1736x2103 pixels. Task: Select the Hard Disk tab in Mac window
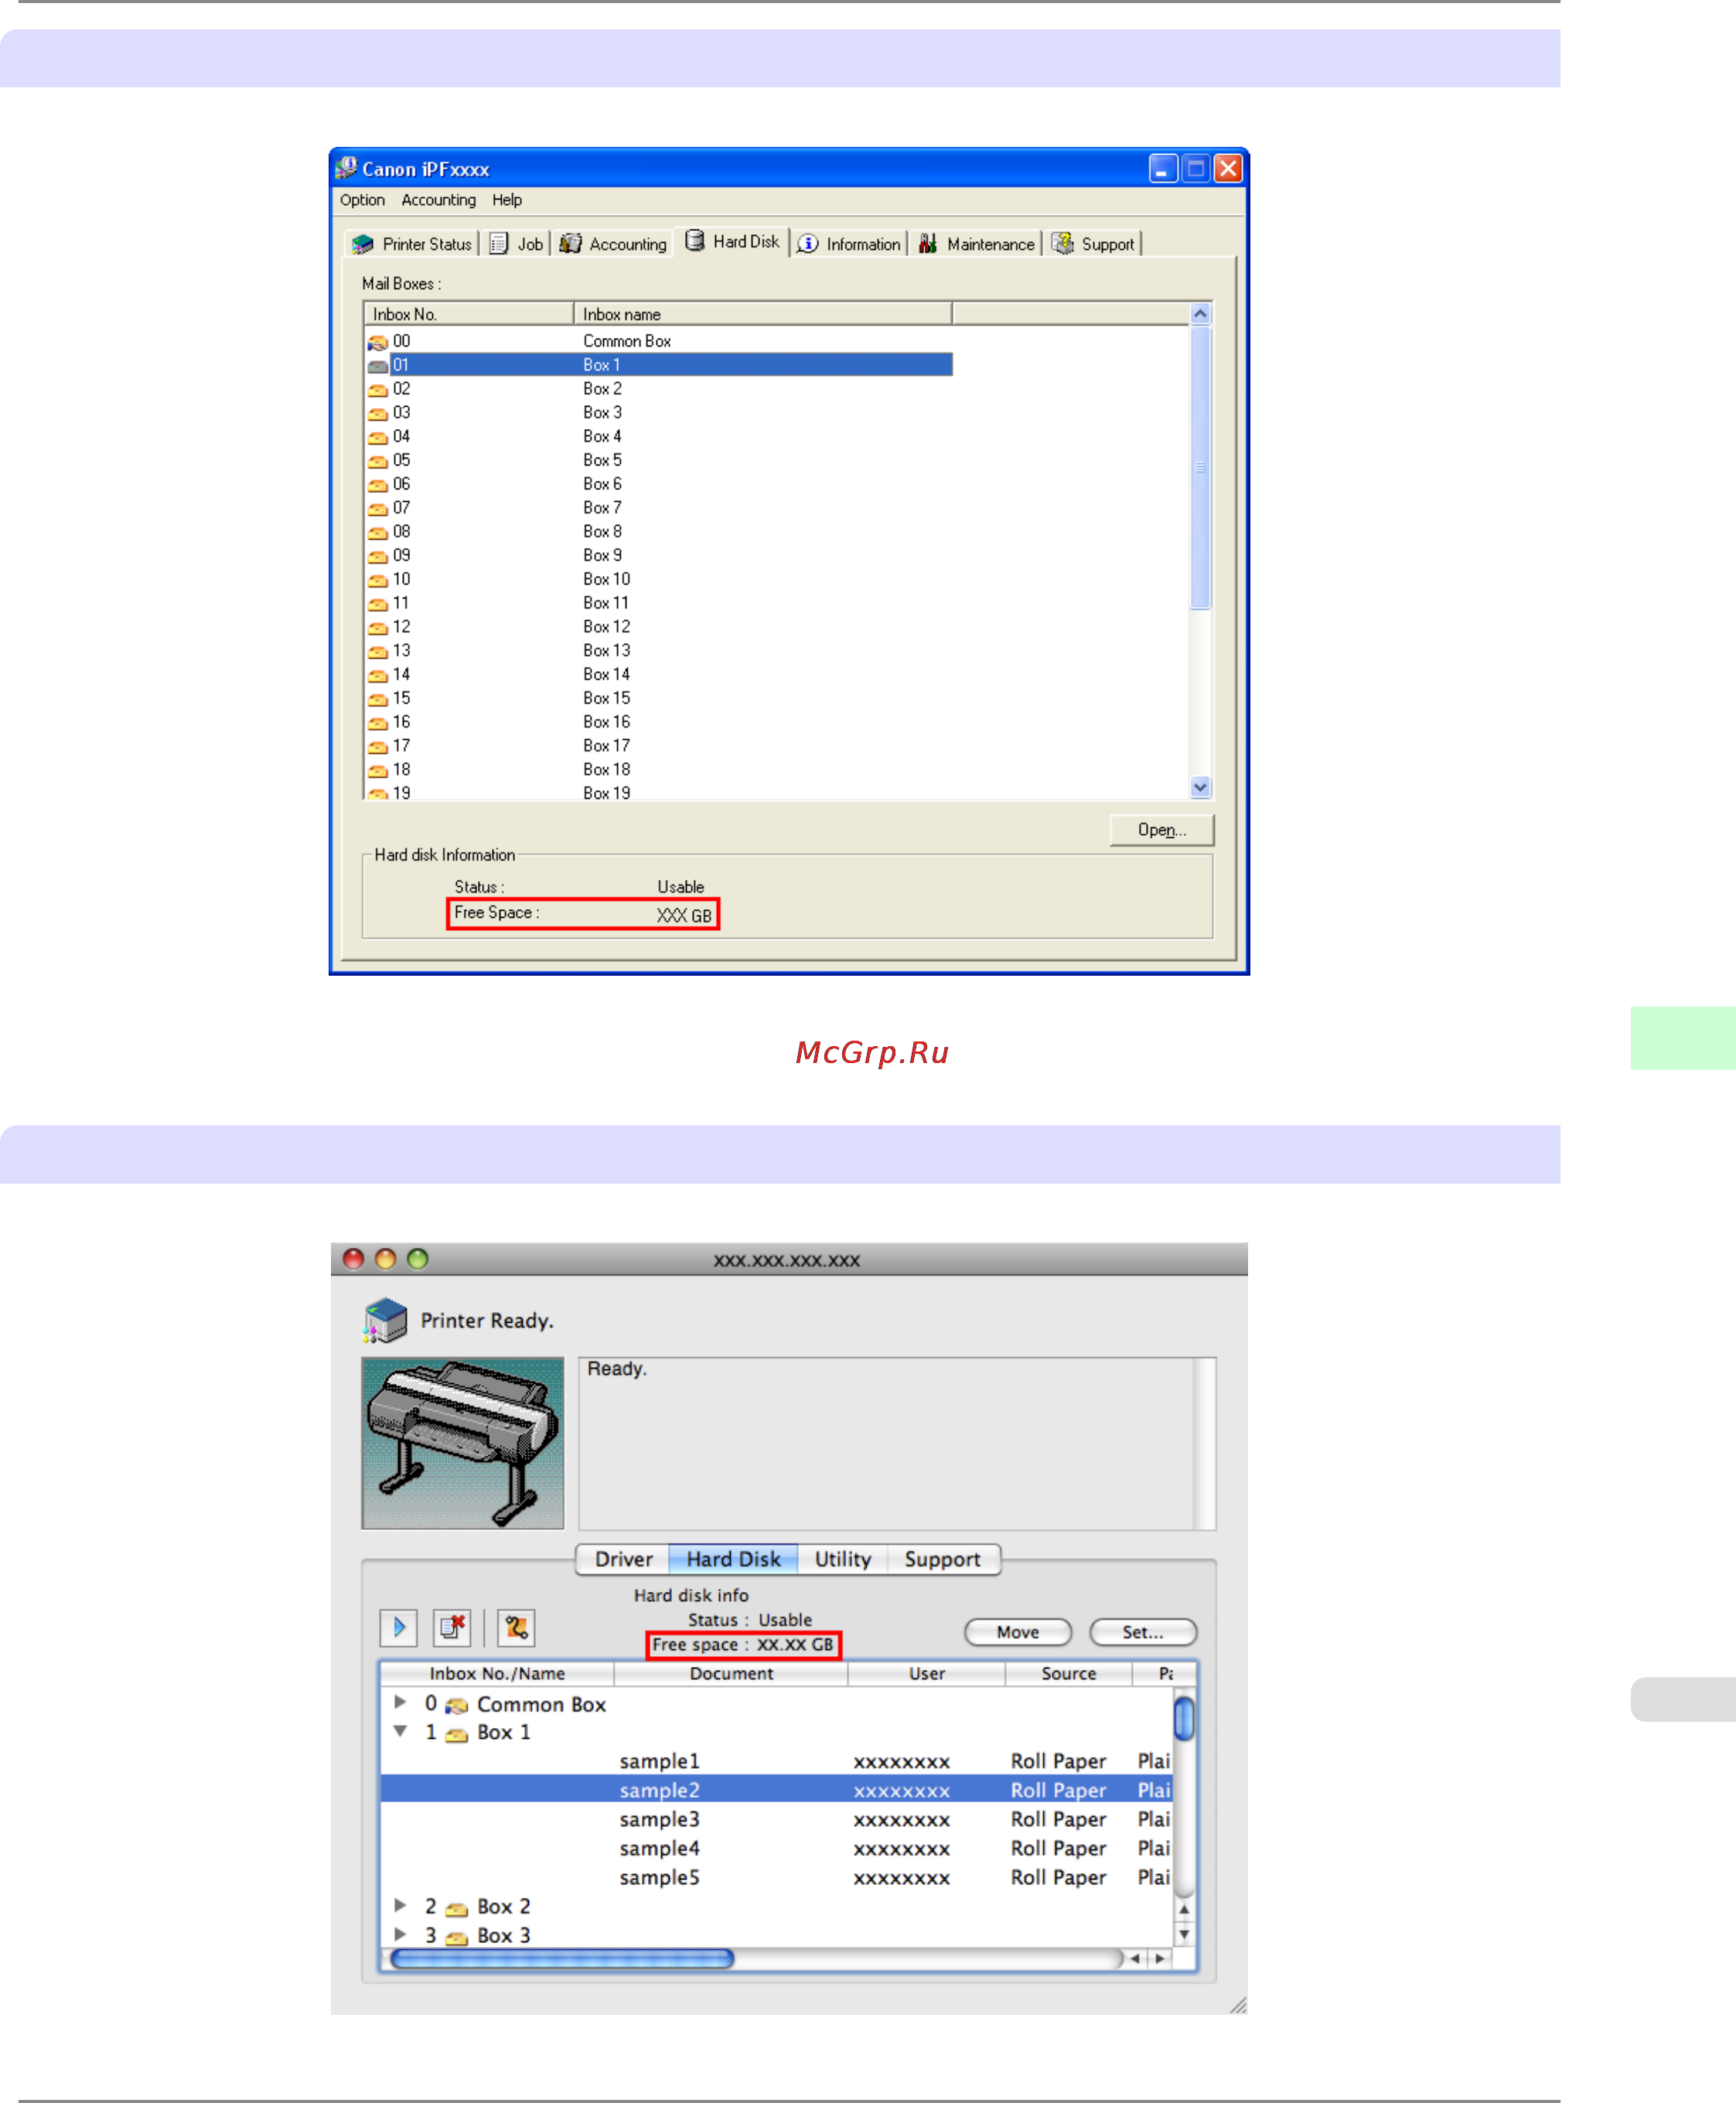coord(733,1559)
